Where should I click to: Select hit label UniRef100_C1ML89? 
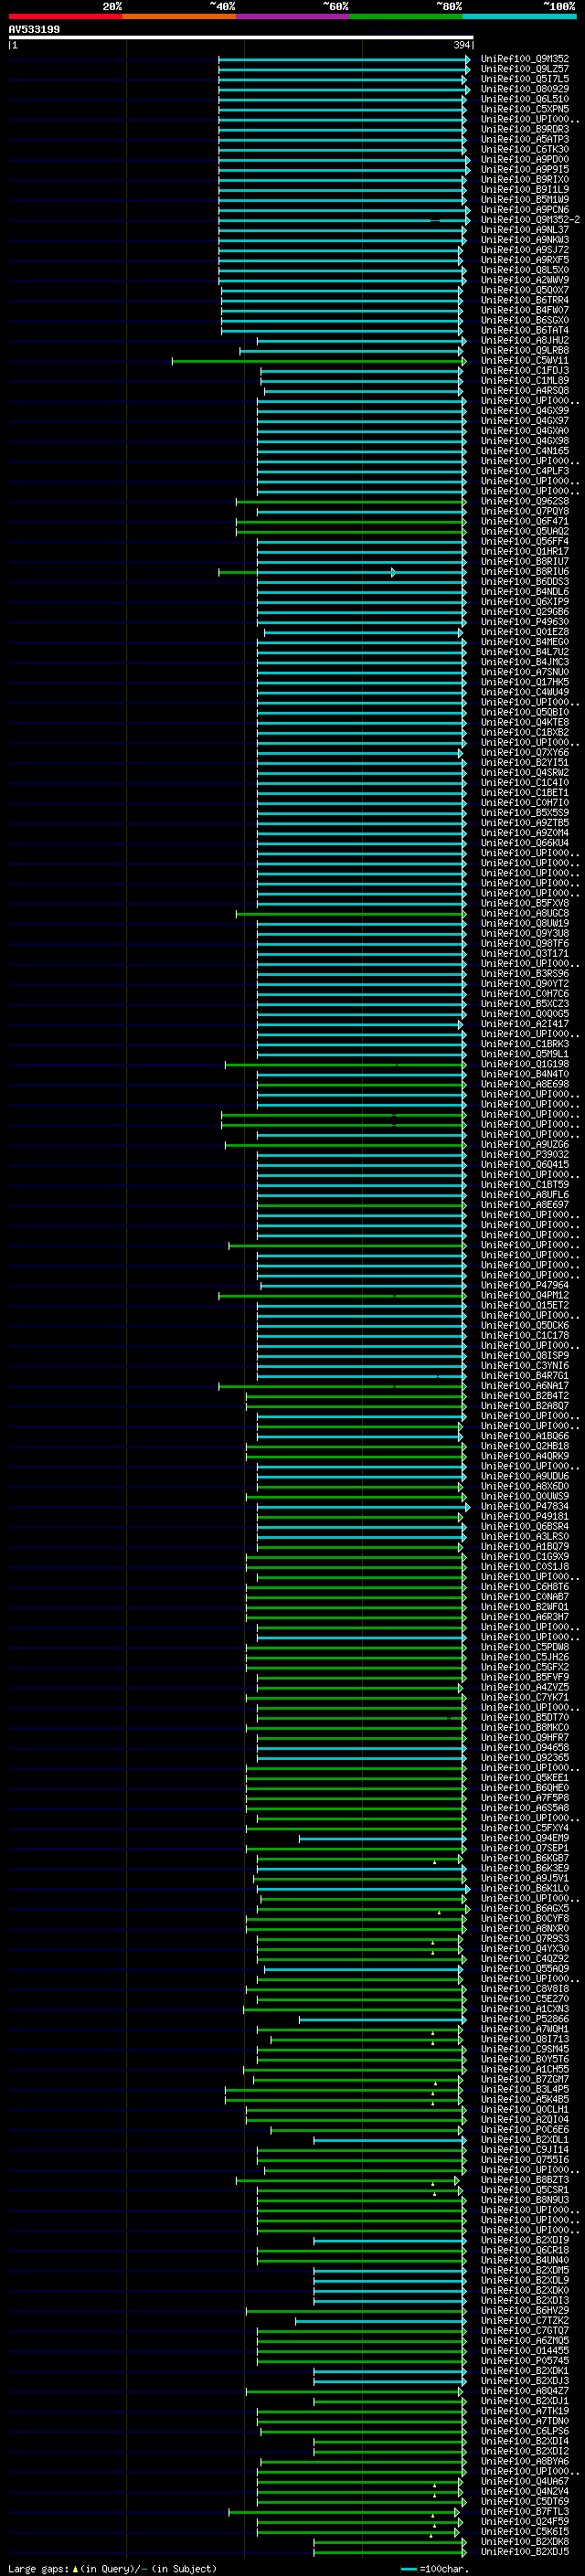525,380
